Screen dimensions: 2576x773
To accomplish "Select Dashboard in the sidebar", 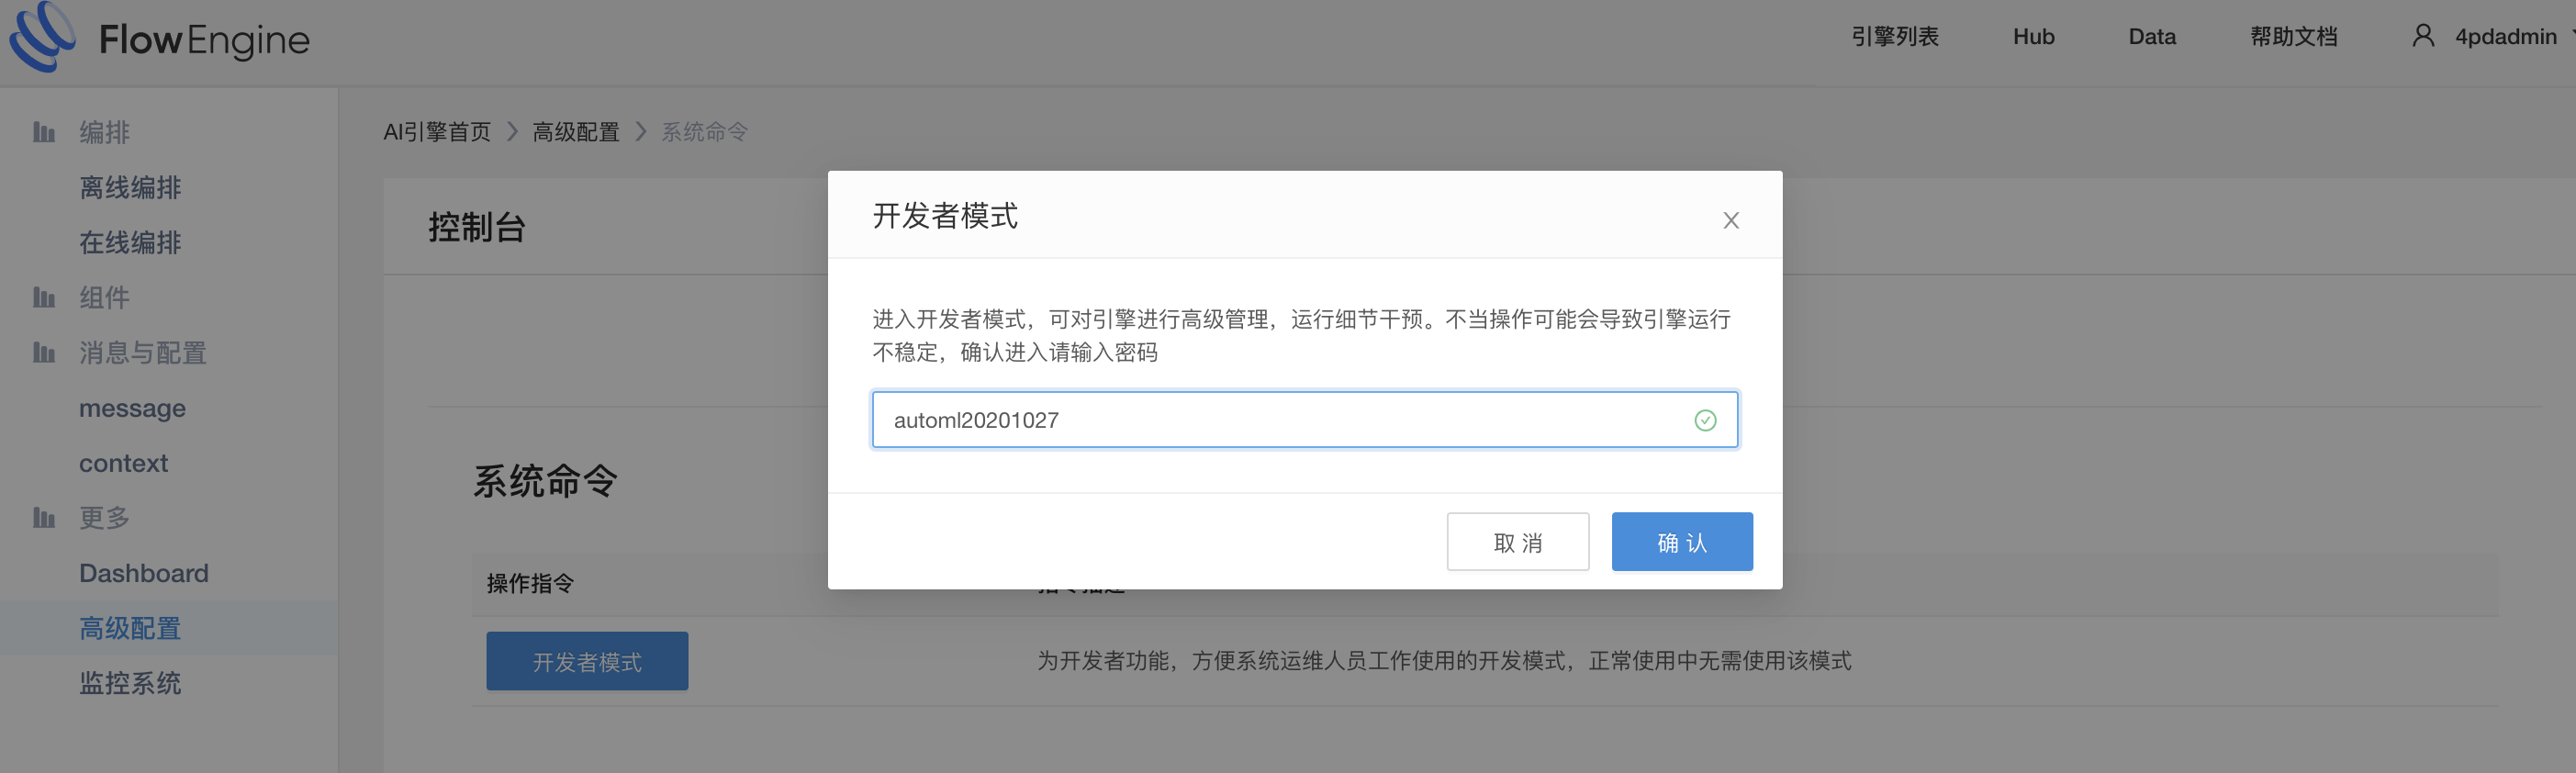I will (144, 573).
